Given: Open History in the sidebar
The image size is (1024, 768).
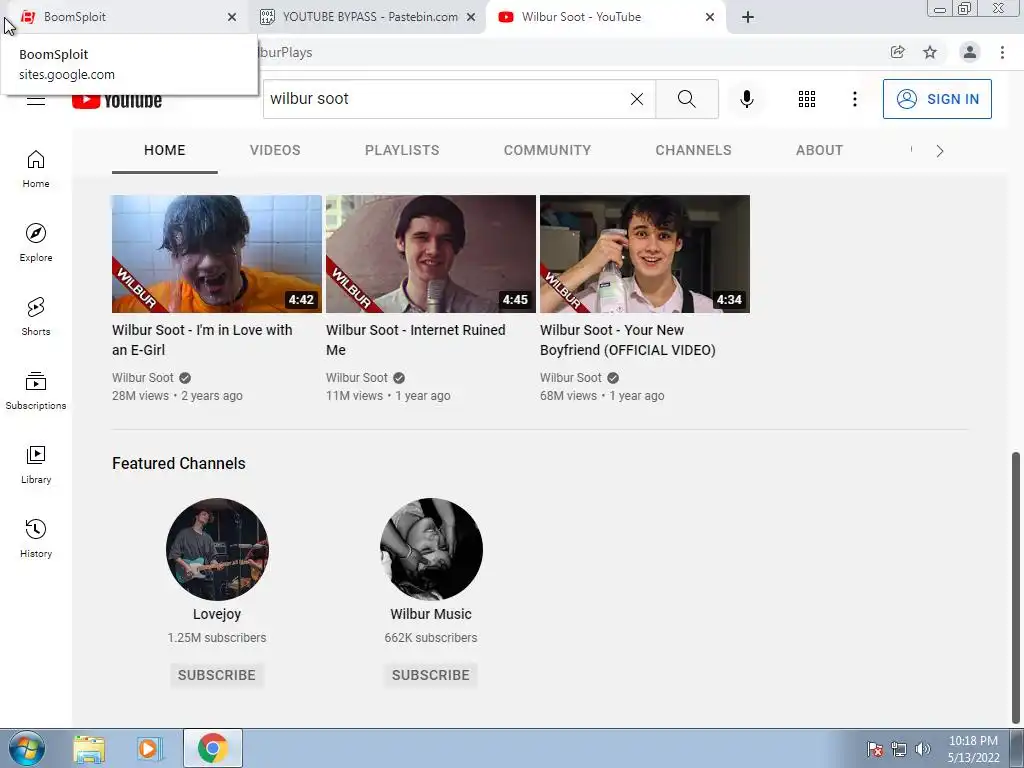Looking at the screenshot, I should [x=36, y=538].
